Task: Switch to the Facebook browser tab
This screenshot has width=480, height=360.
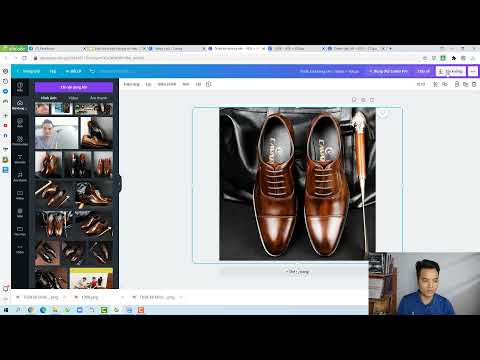Action: pyautogui.click(x=57, y=49)
